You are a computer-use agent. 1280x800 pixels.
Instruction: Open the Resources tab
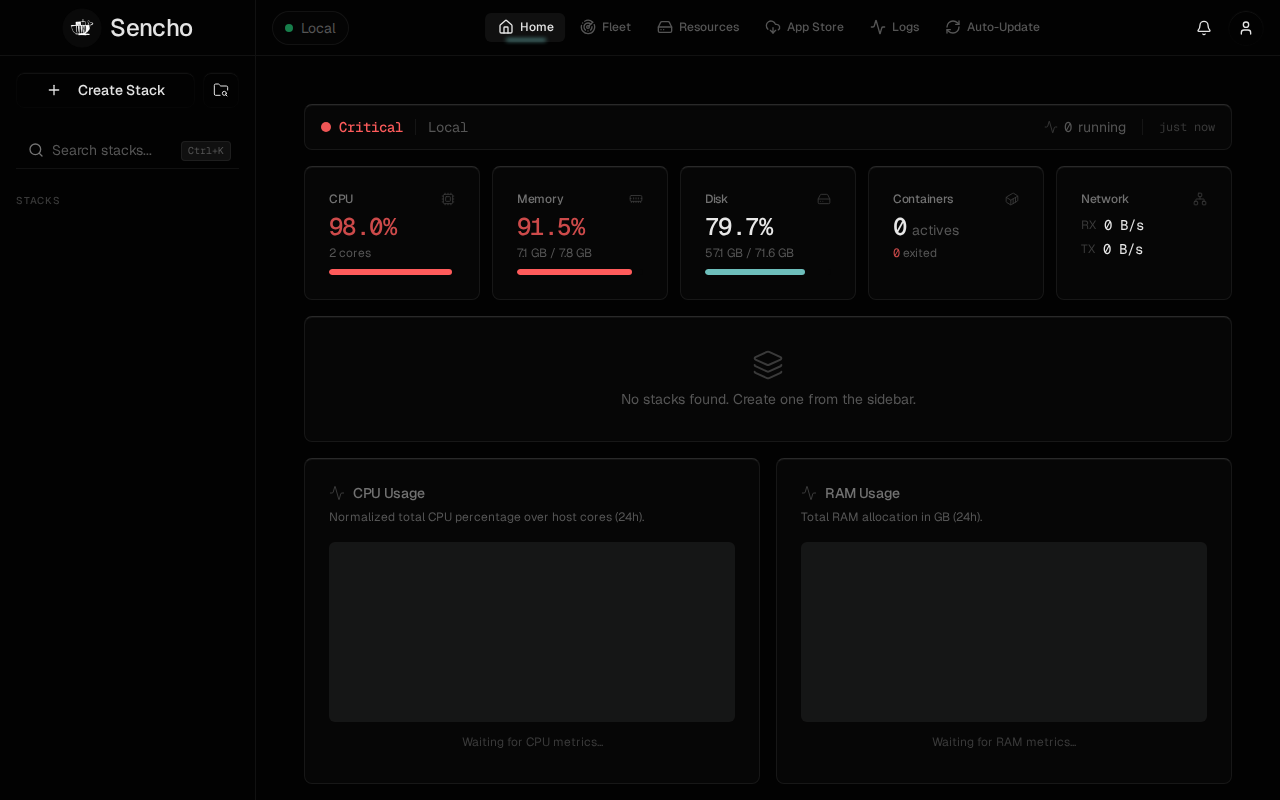[x=698, y=27]
